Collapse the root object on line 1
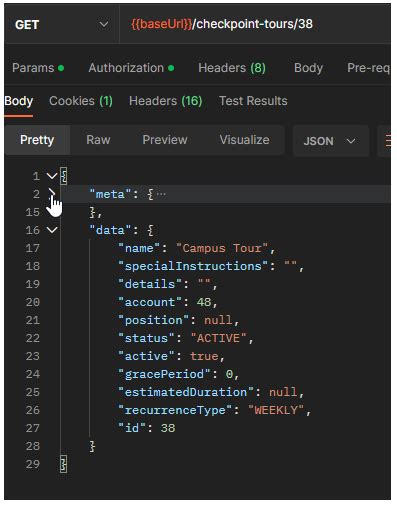Viewport: 397px width, 505px height. [x=52, y=176]
